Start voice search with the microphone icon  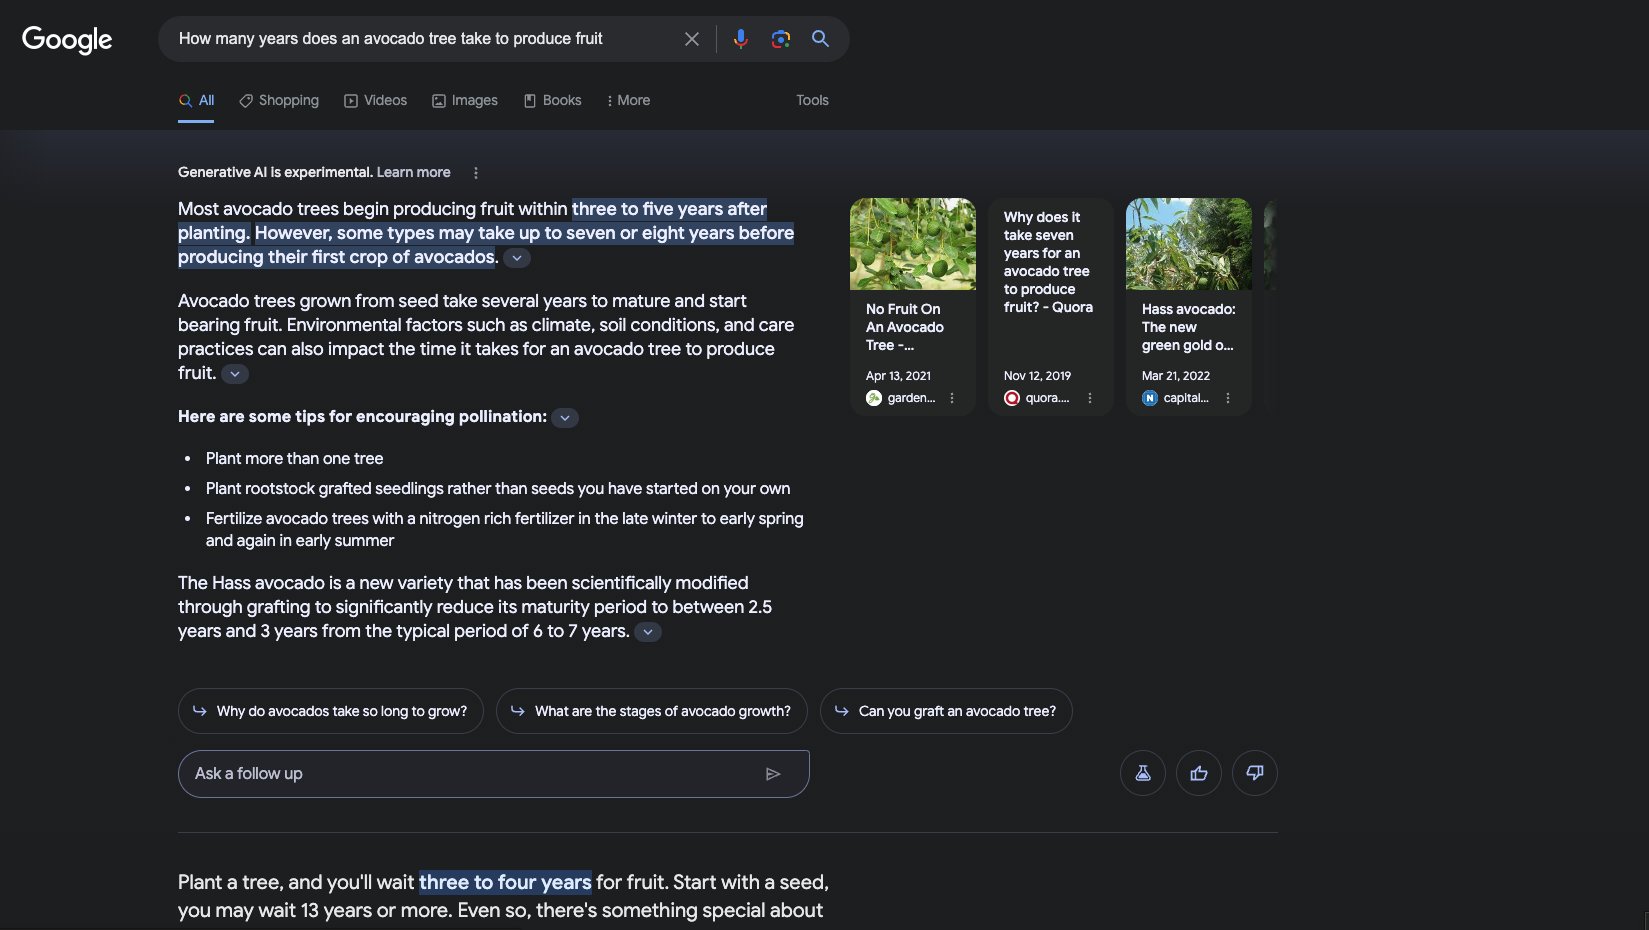[740, 39]
